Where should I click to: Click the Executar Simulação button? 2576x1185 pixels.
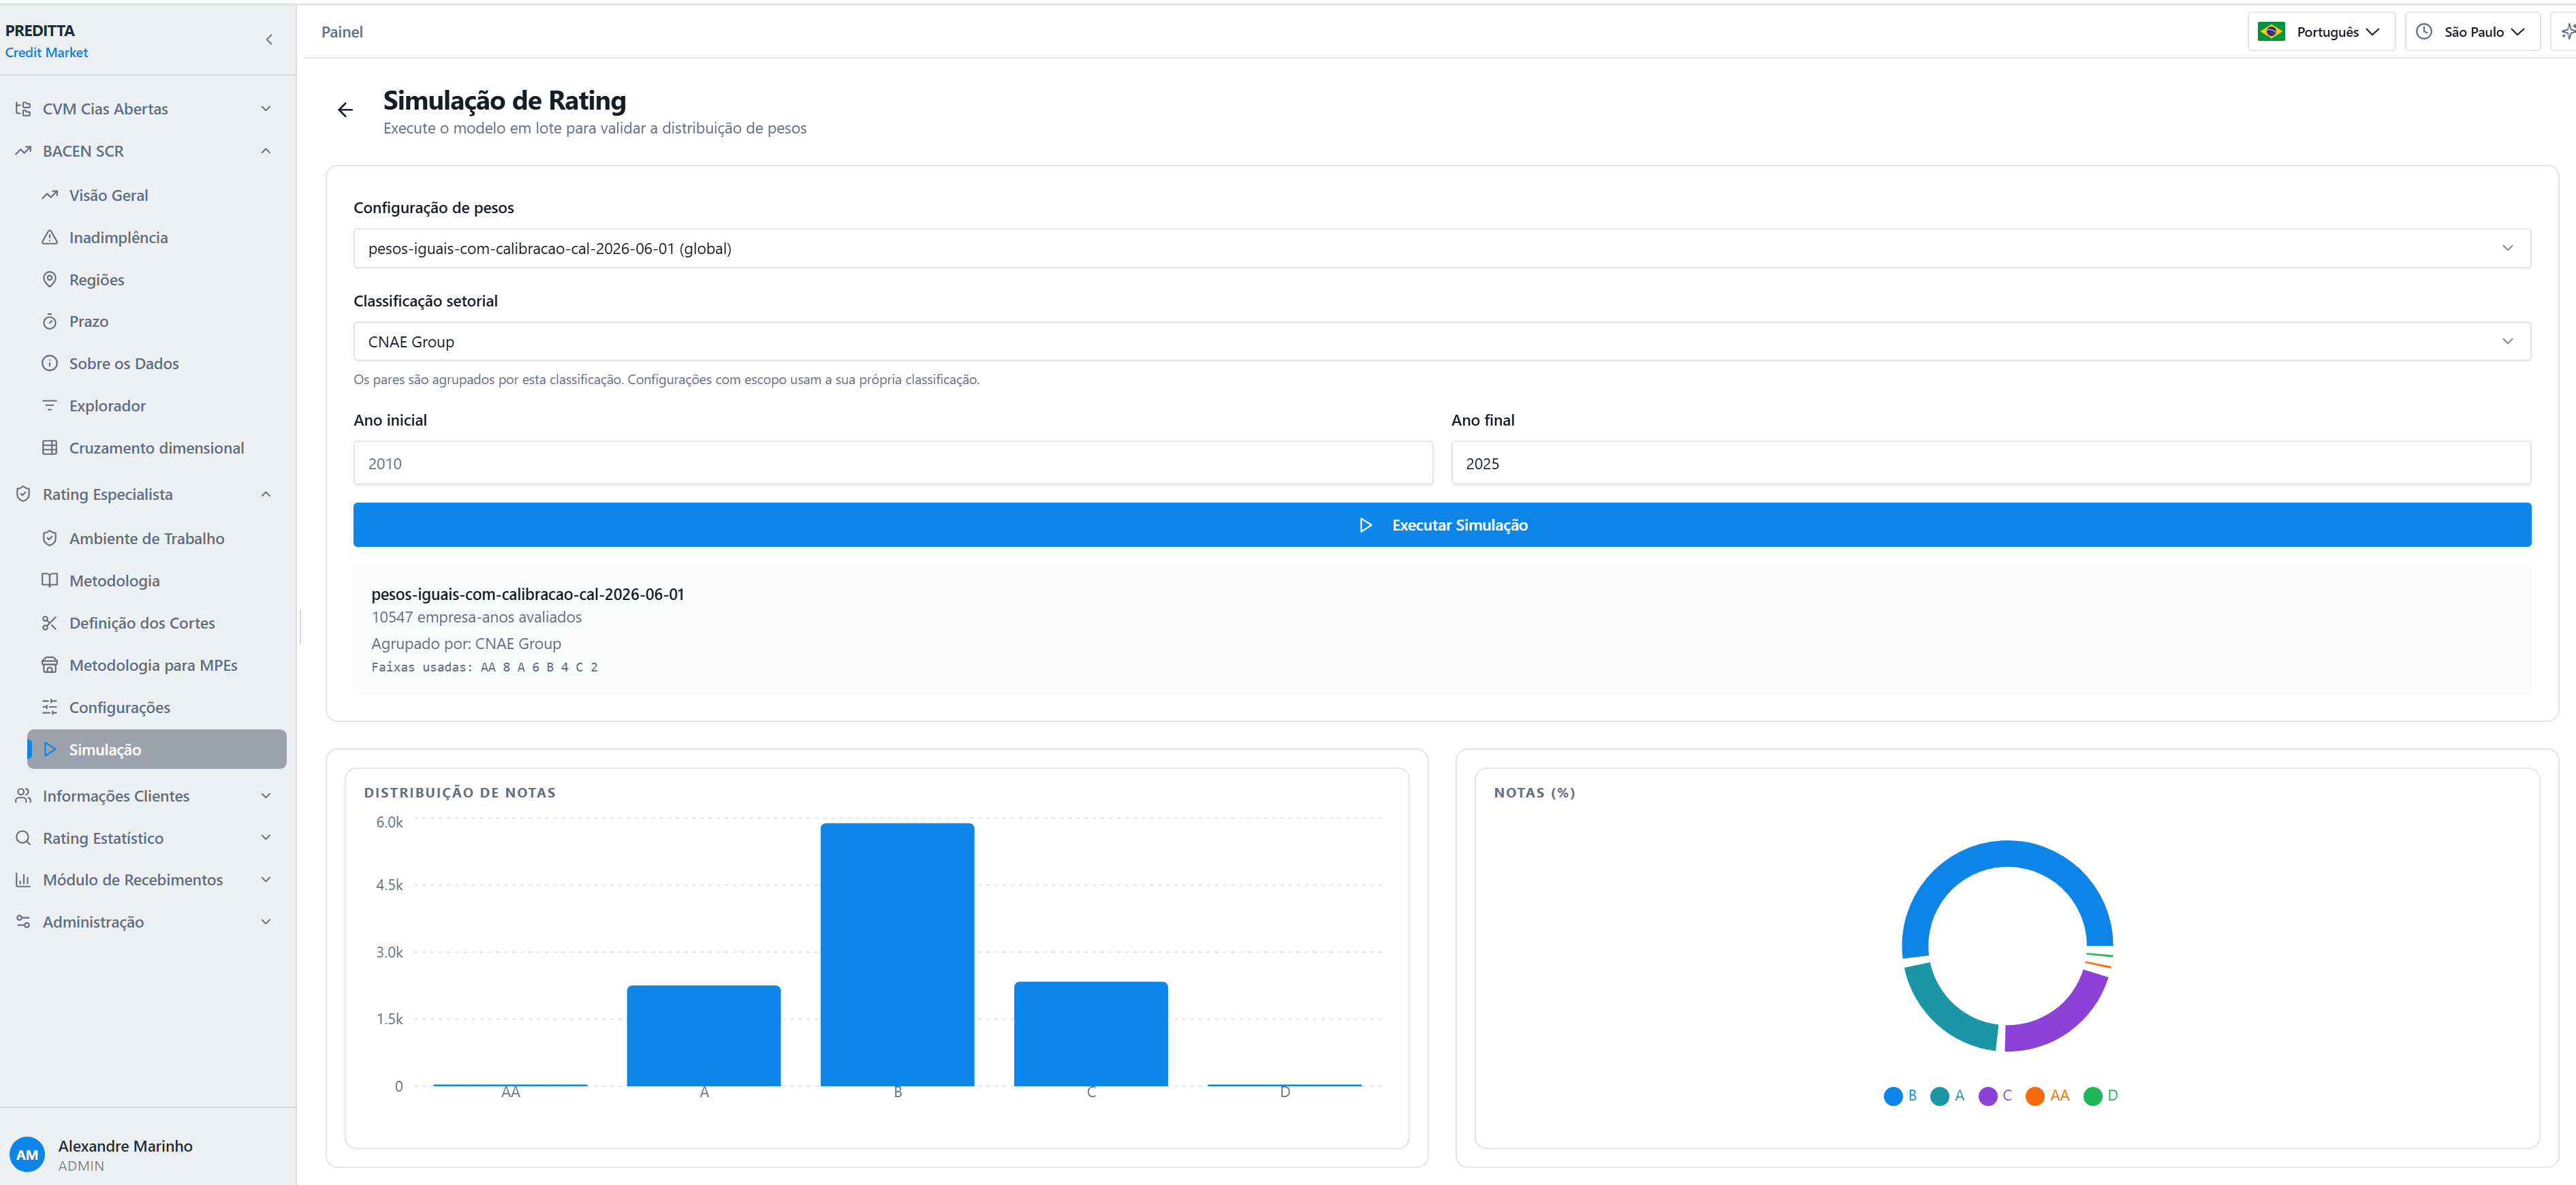(x=1441, y=525)
